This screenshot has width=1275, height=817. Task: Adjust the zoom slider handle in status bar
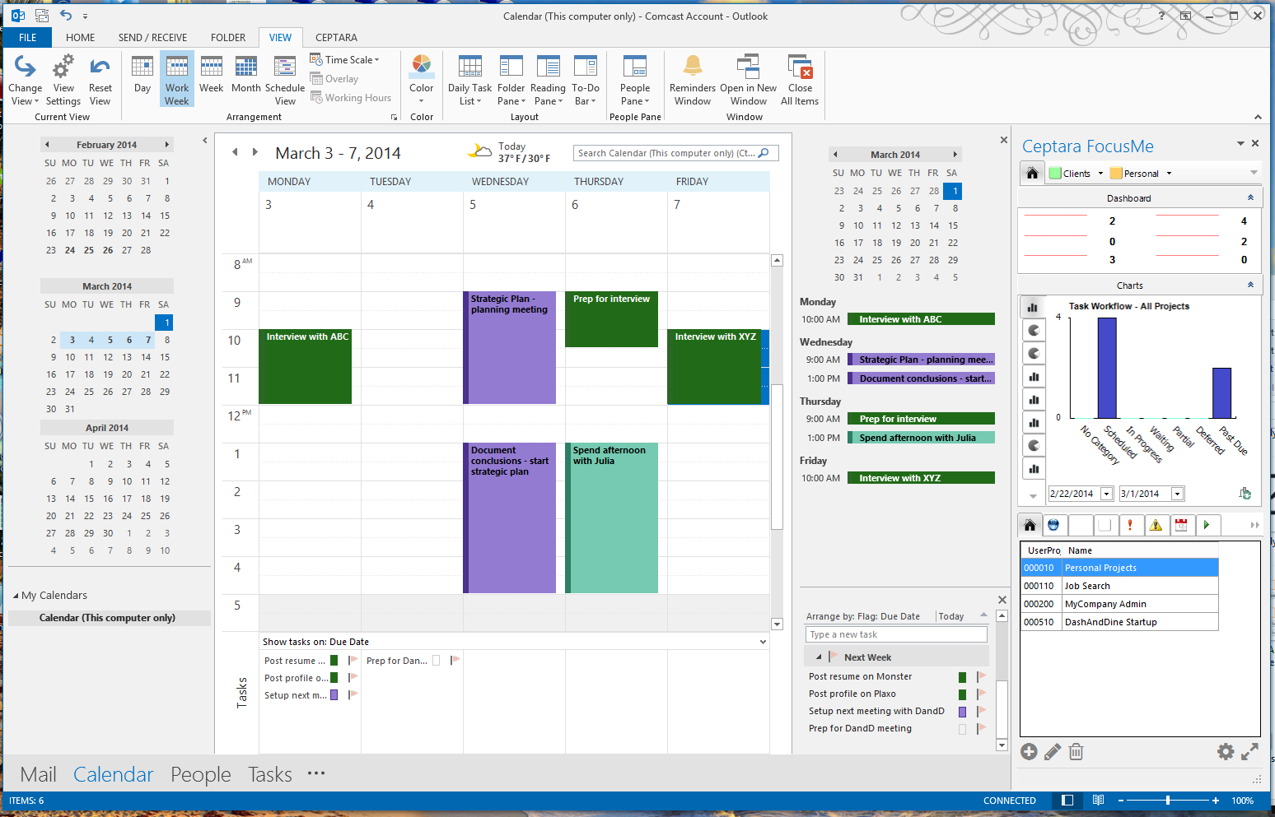pos(1167,801)
